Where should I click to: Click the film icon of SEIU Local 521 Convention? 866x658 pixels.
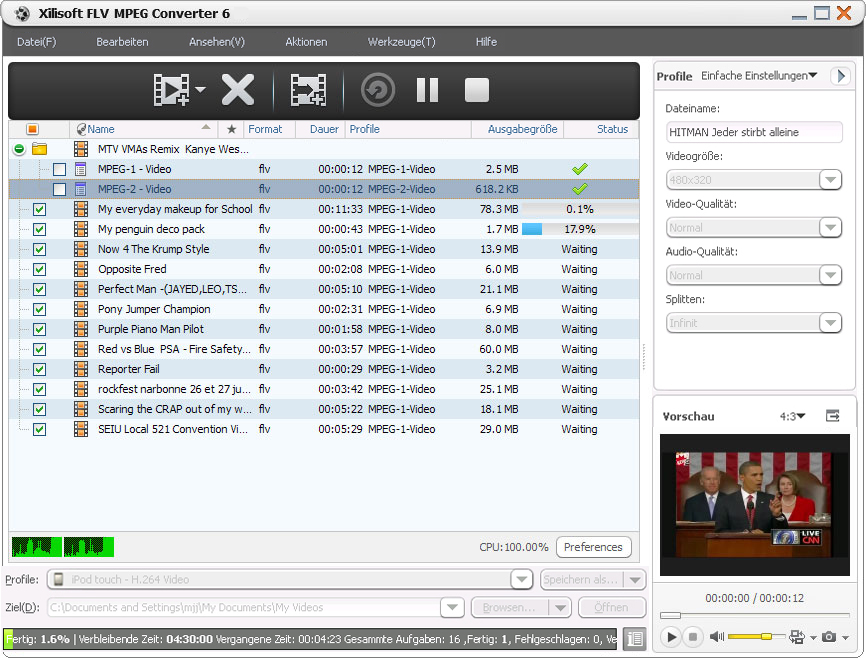(x=81, y=429)
